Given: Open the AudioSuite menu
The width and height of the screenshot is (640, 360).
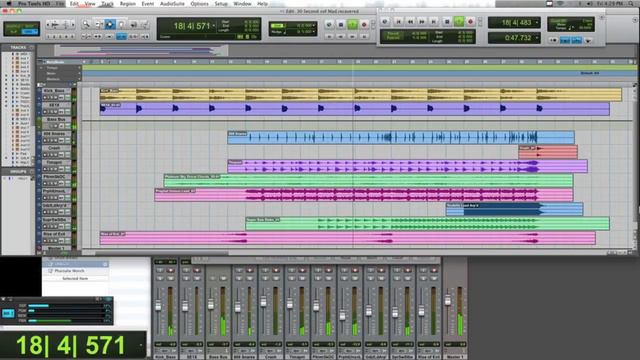Looking at the screenshot, I should pyautogui.click(x=172, y=3).
